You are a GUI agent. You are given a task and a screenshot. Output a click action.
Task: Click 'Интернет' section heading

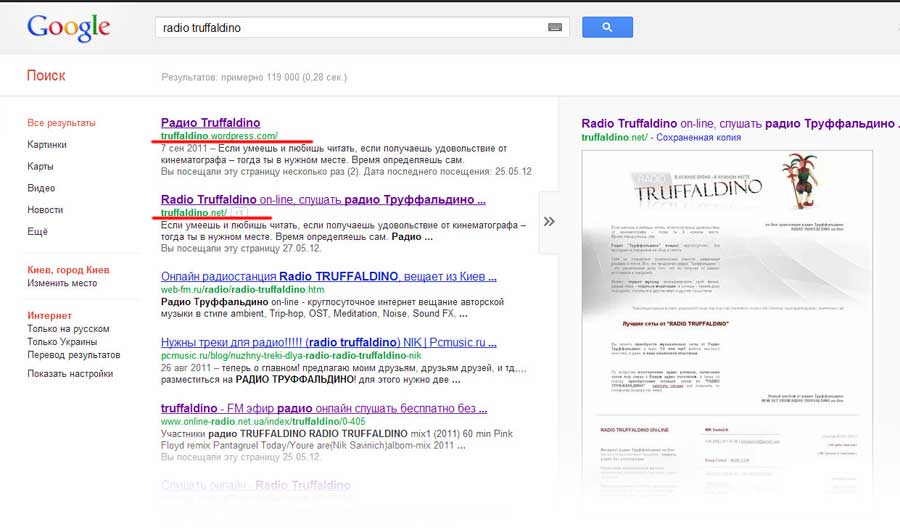(x=49, y=316)
